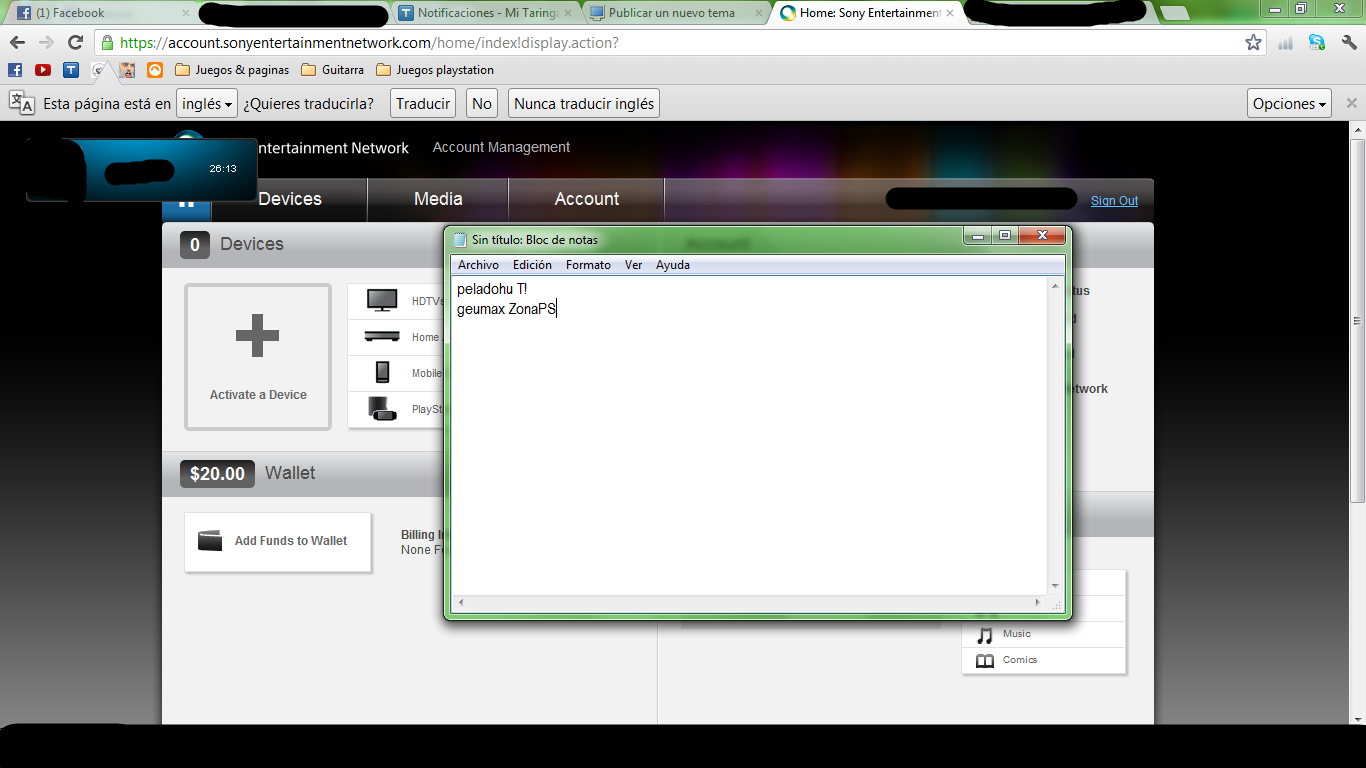
Task: Open the face photo bookmark icon
Action: click(x=127, y=70)
